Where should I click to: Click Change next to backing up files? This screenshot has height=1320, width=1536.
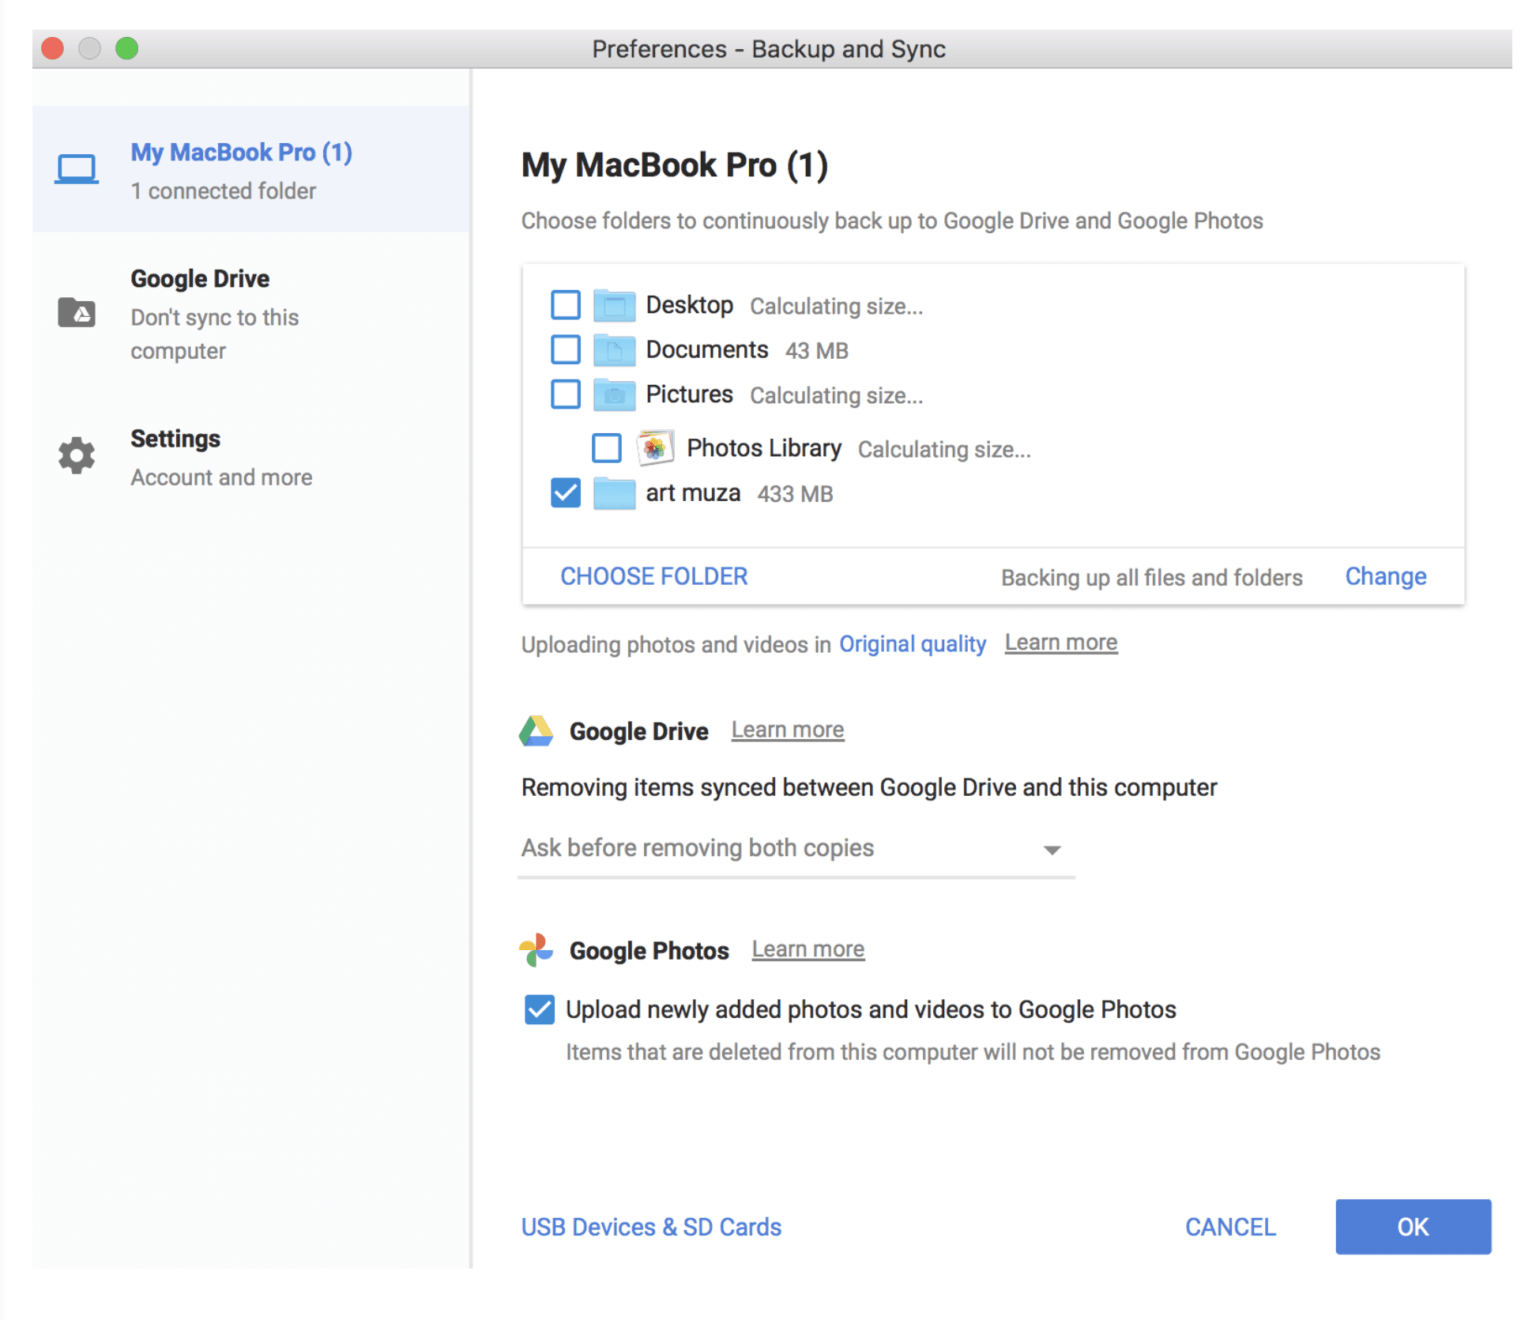[x=1385, y=577]
